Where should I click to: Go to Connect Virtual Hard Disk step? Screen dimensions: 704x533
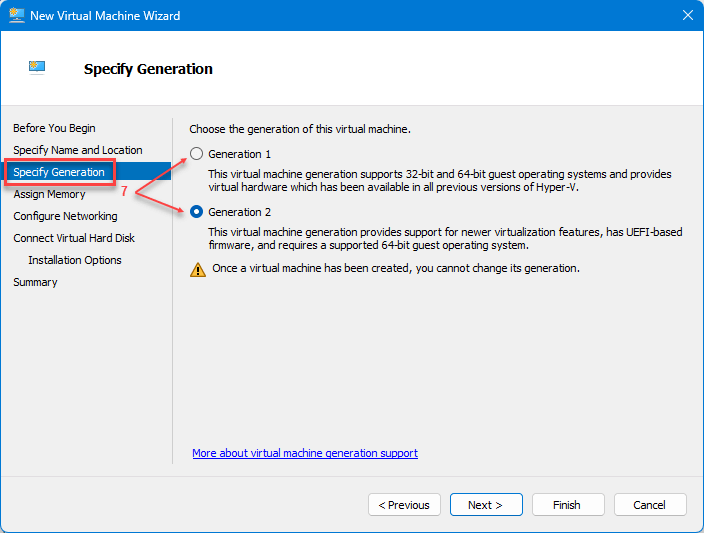pos(74,238)
